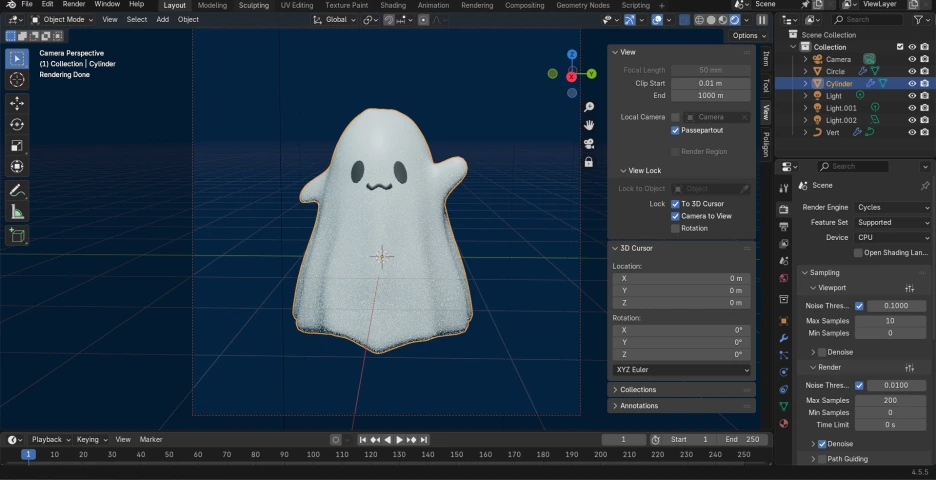Open the viewport Options popover

pos(749,35)
